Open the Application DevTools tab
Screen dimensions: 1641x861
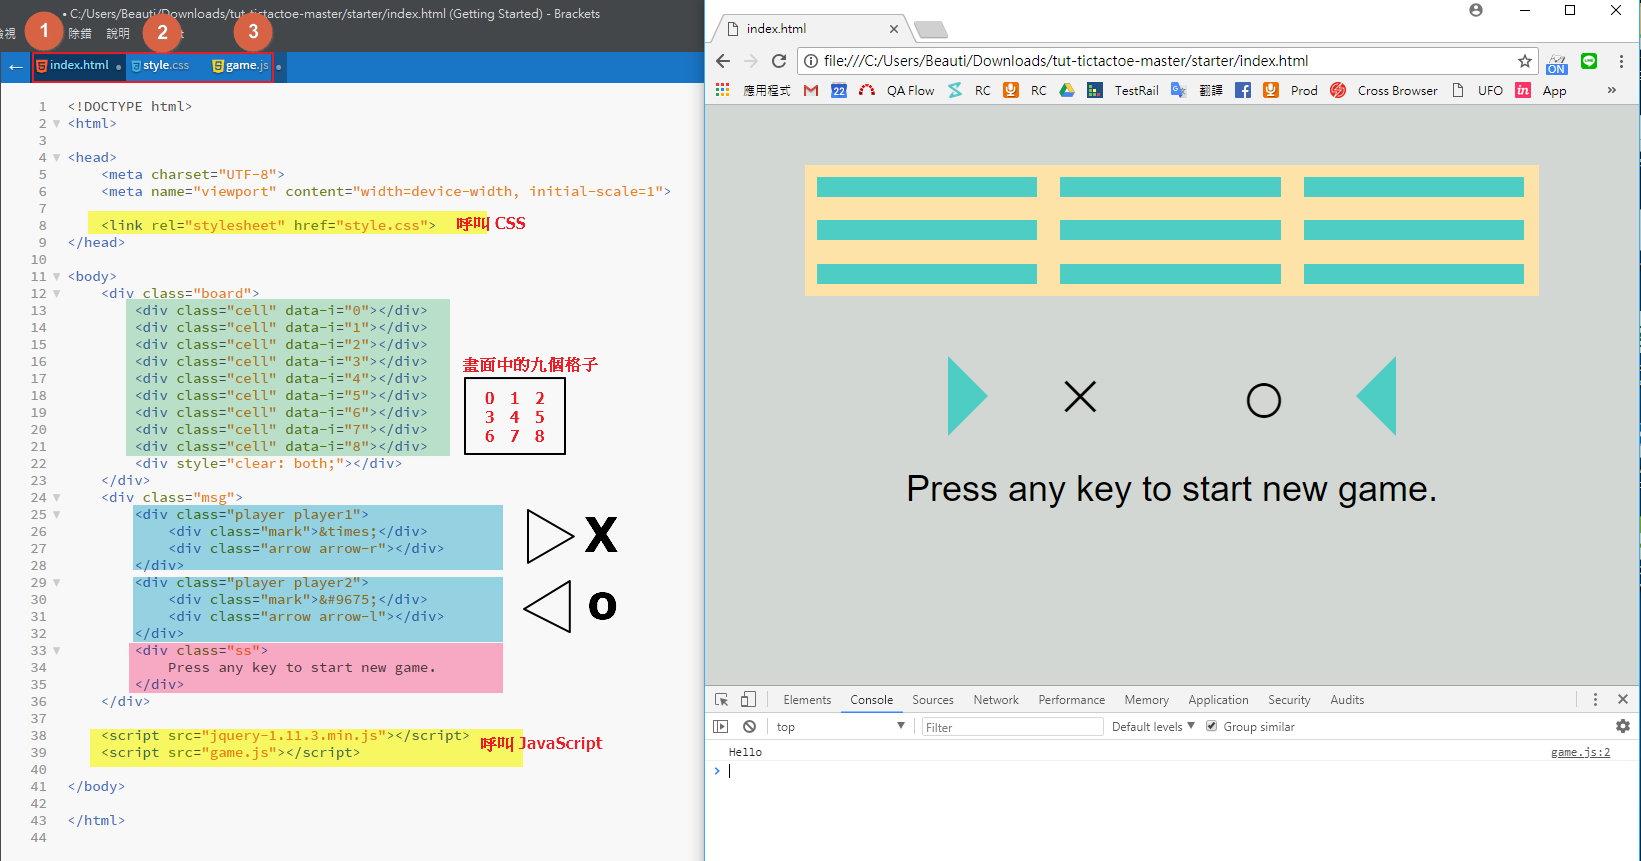coord(1218,700)
